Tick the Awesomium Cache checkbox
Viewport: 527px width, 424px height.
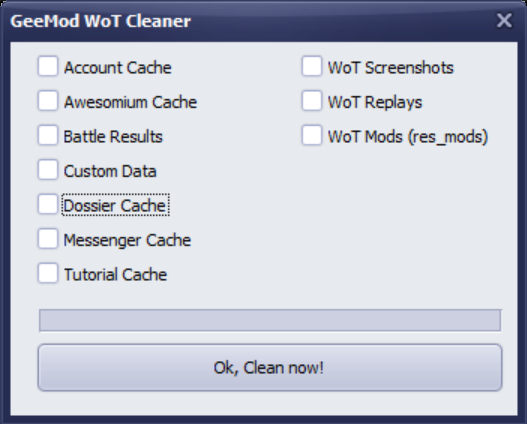(48, 101)
